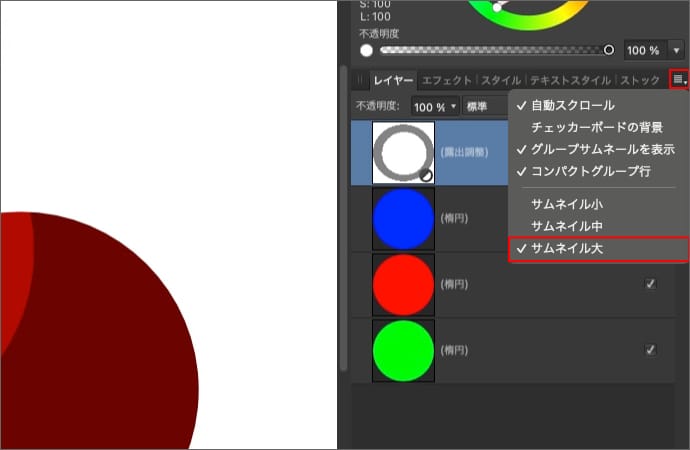Viewport: 690px width, 450px height.
Task: Select the green ellipse layer thumbnail
Action: pos(403,350)
